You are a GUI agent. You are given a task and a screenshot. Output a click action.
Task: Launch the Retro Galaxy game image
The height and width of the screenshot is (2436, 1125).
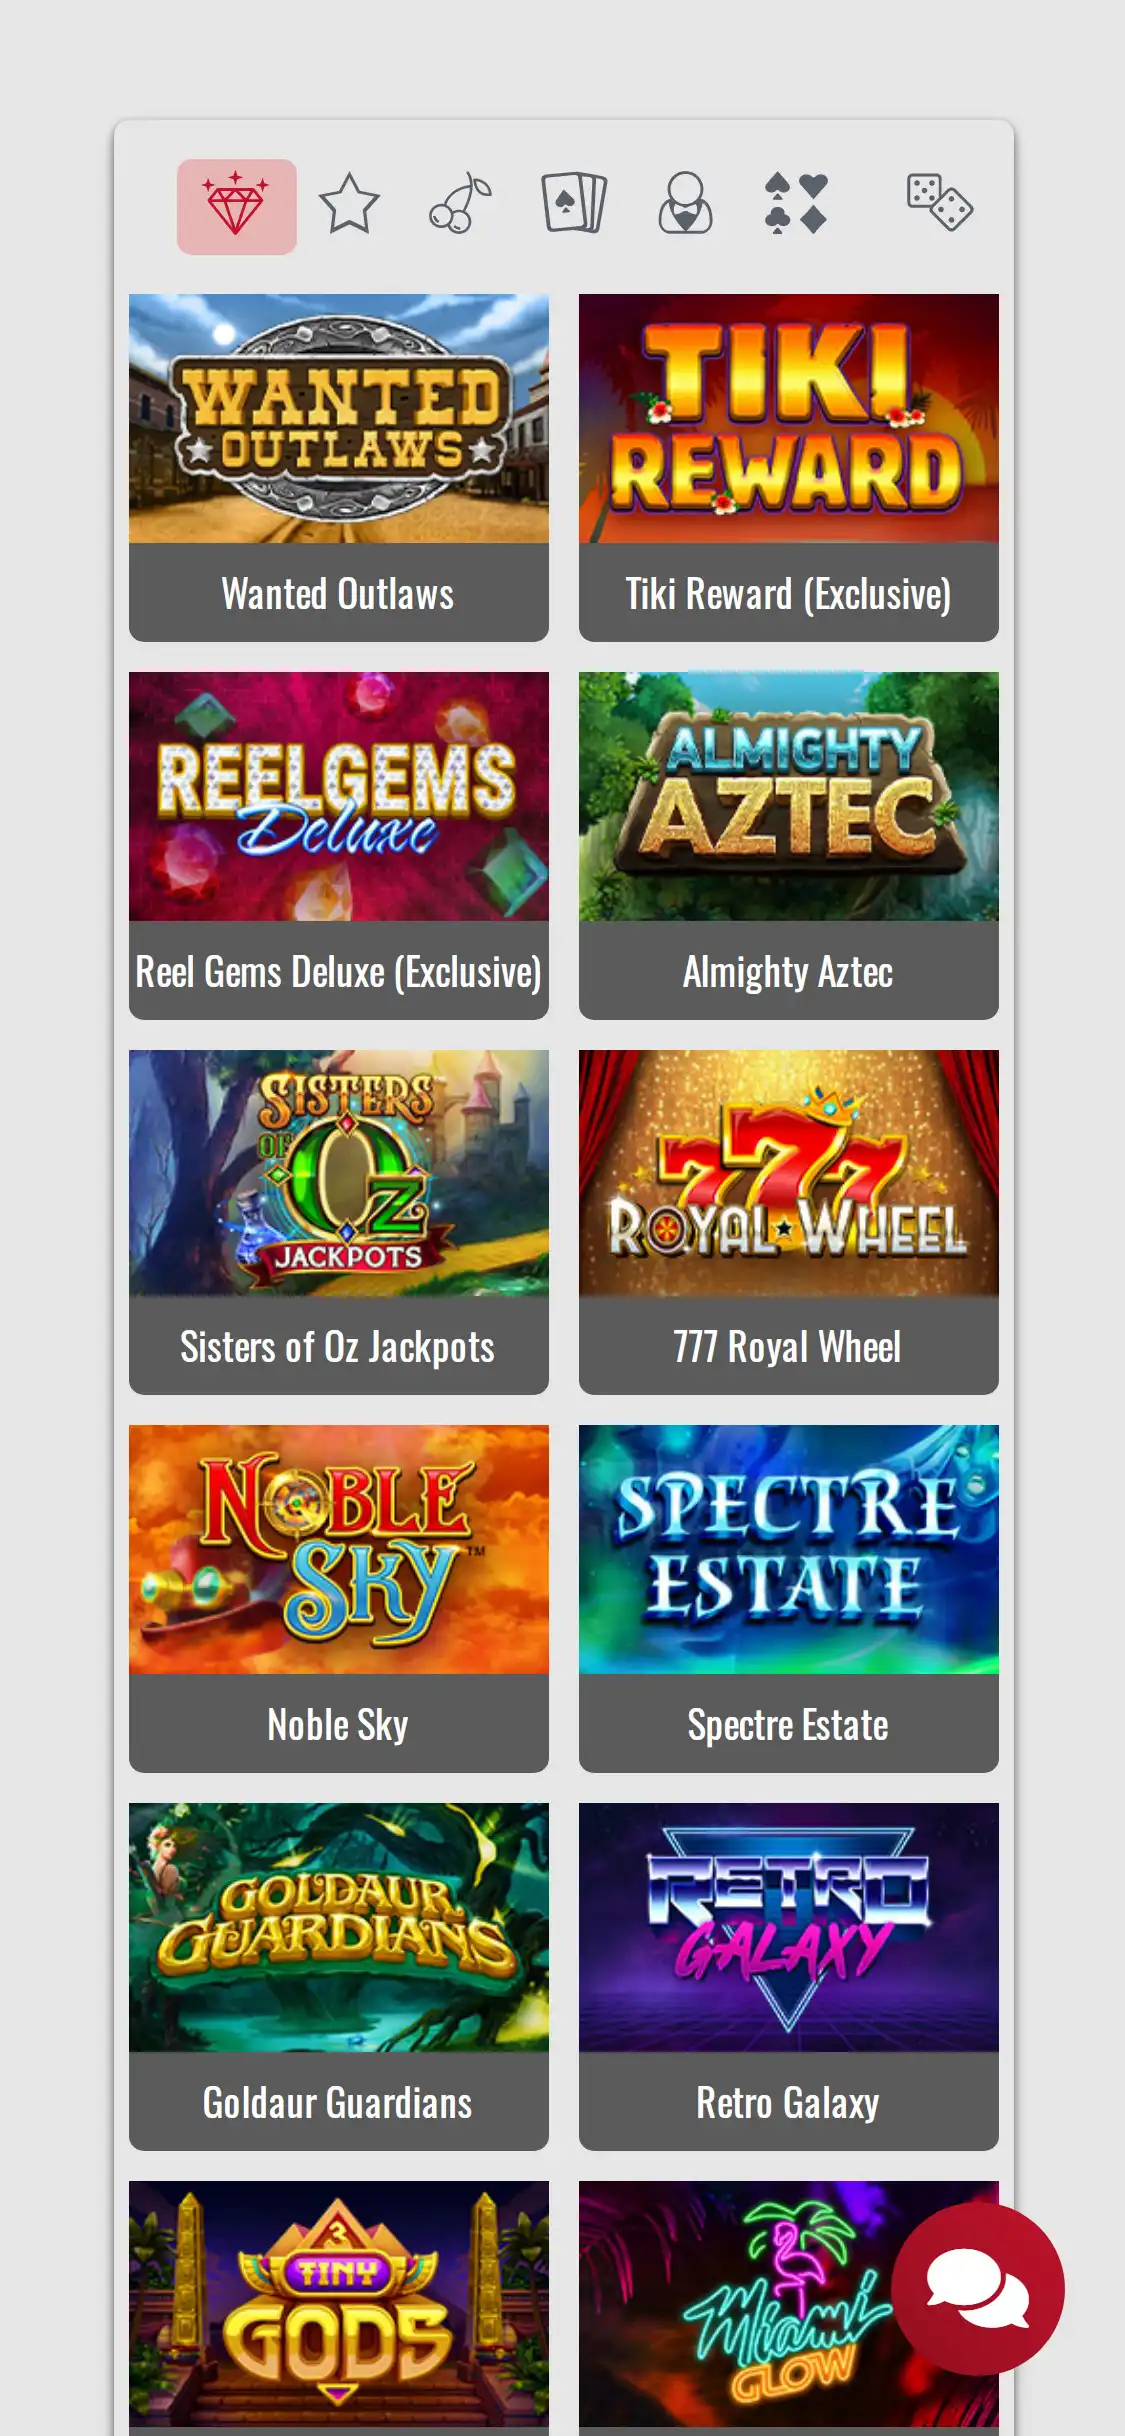tap(789, 1927)
